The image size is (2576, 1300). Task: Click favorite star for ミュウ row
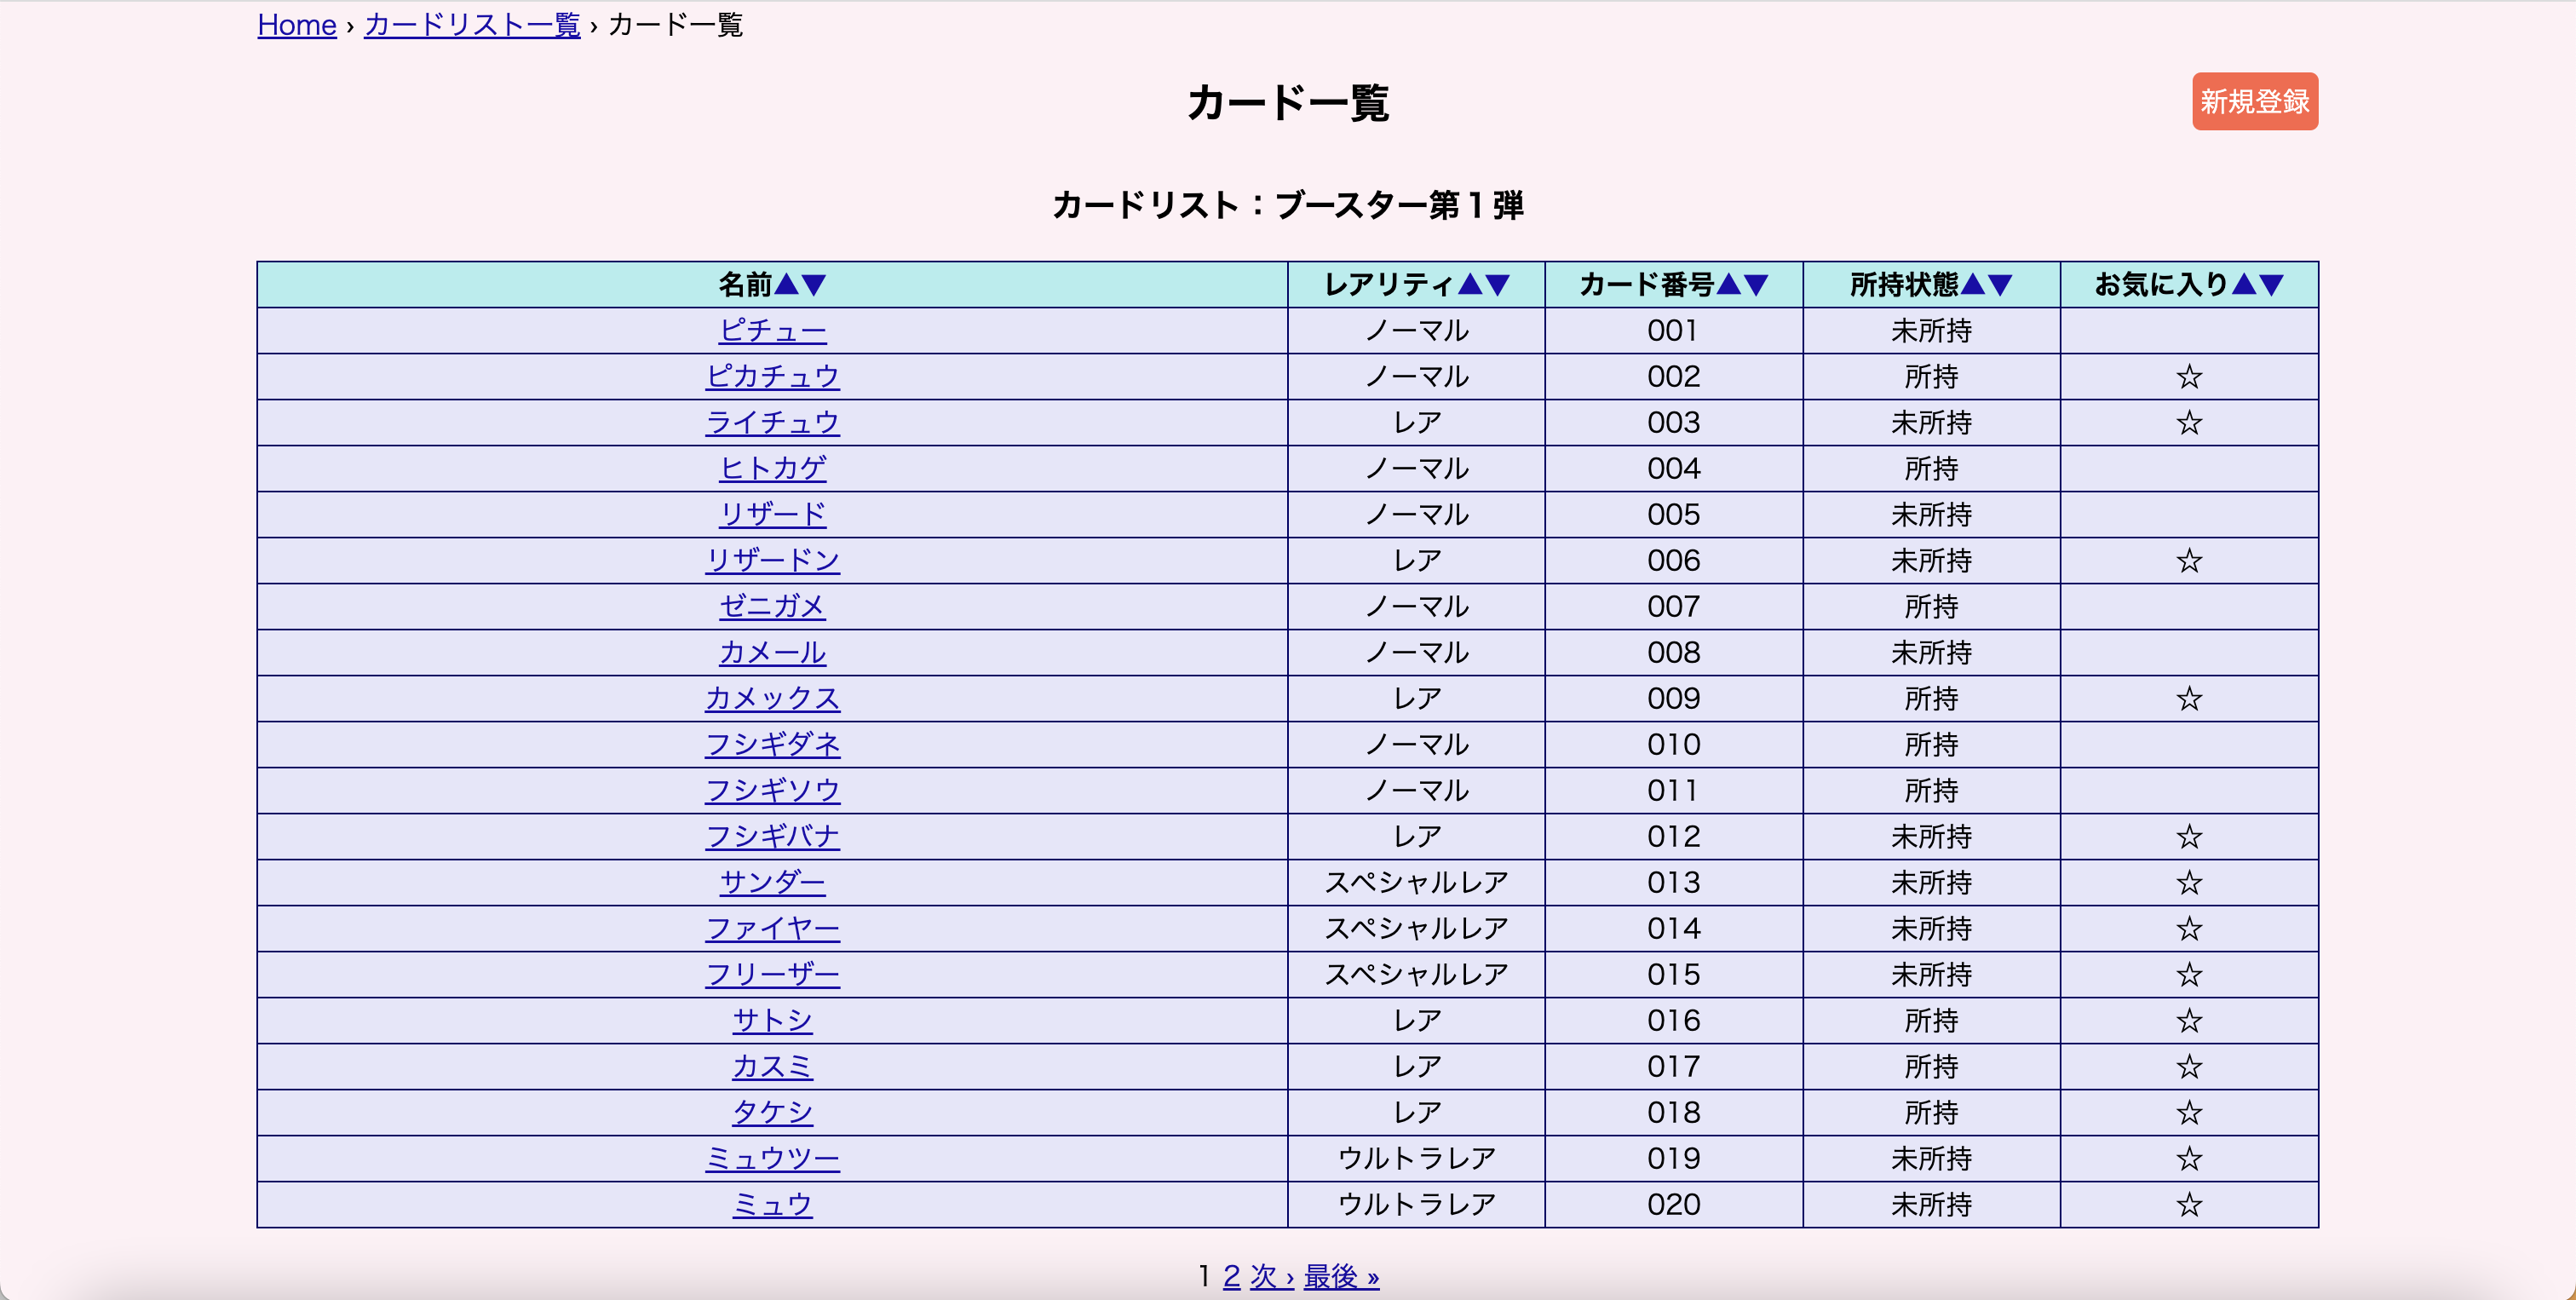(x=2189, y=1205)
